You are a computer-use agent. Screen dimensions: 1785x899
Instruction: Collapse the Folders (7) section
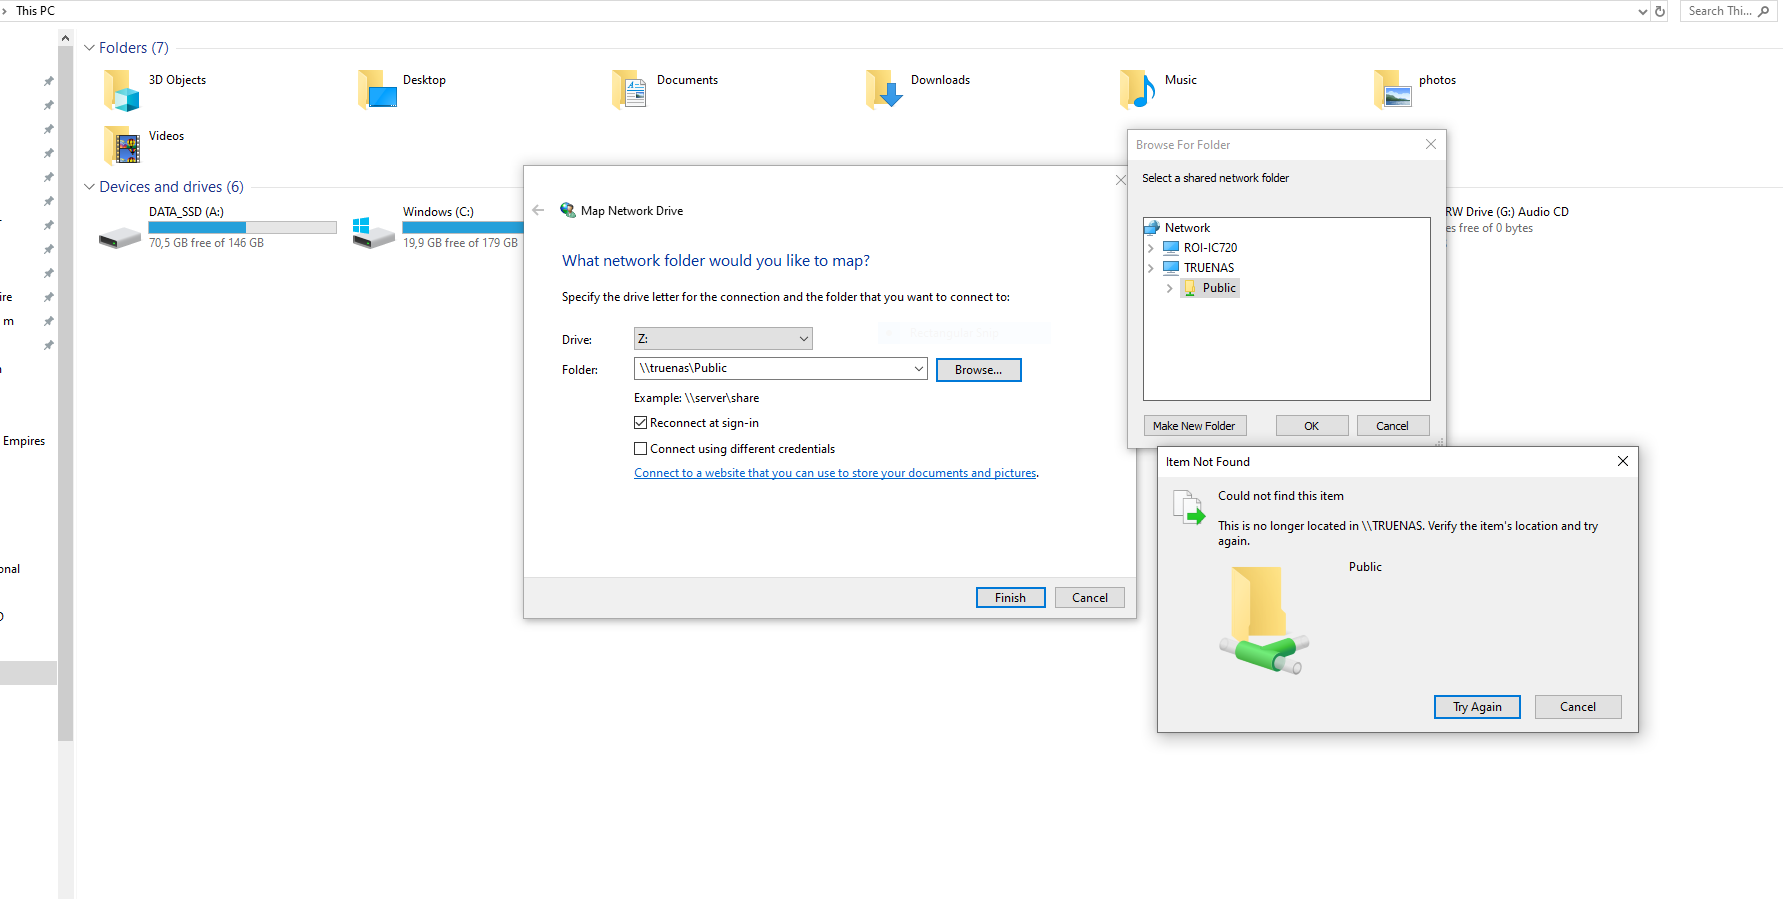pyautogui.click(x=89, y=48)
